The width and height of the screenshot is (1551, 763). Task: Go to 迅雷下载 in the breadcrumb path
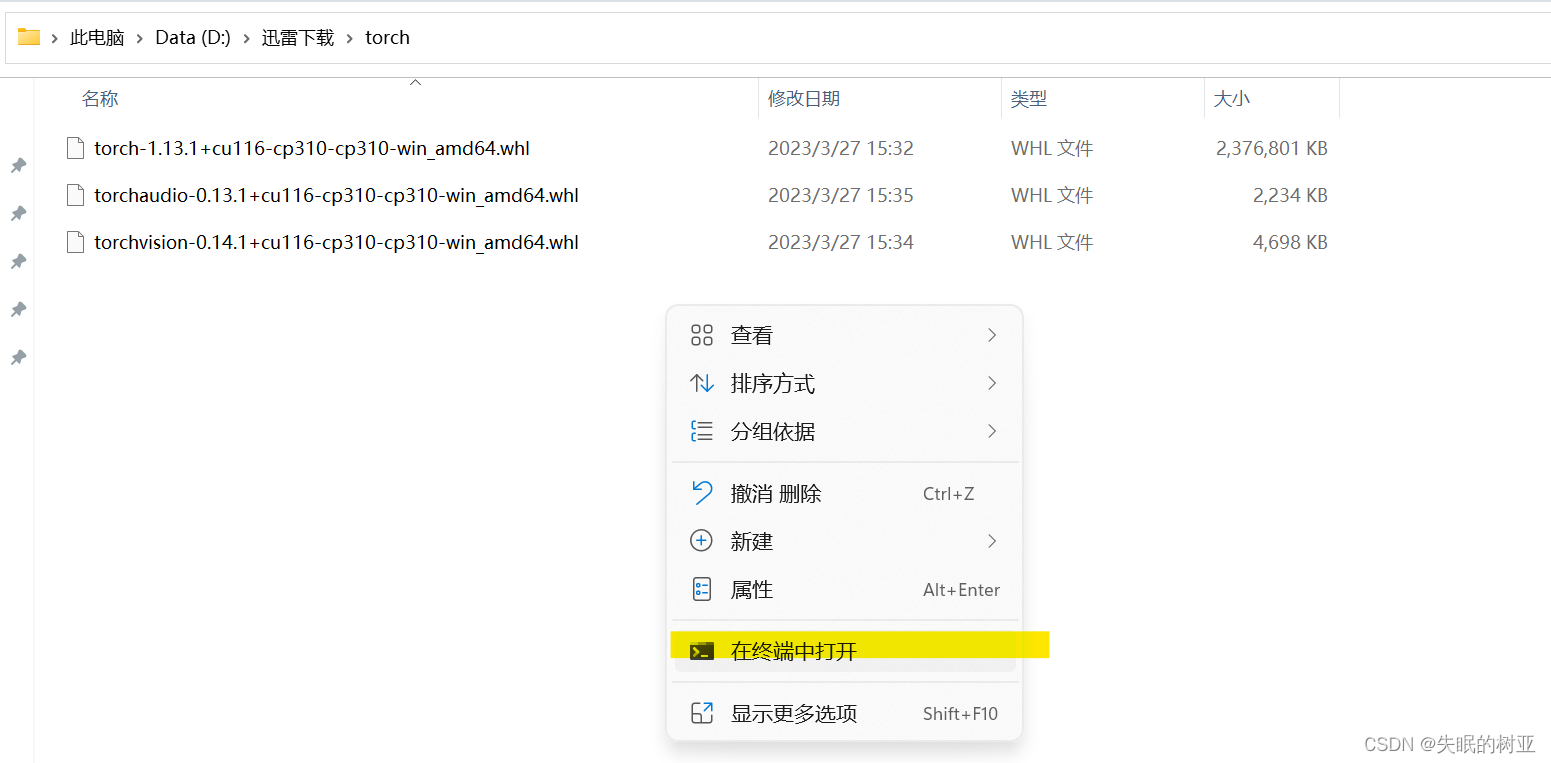[298, 38]
